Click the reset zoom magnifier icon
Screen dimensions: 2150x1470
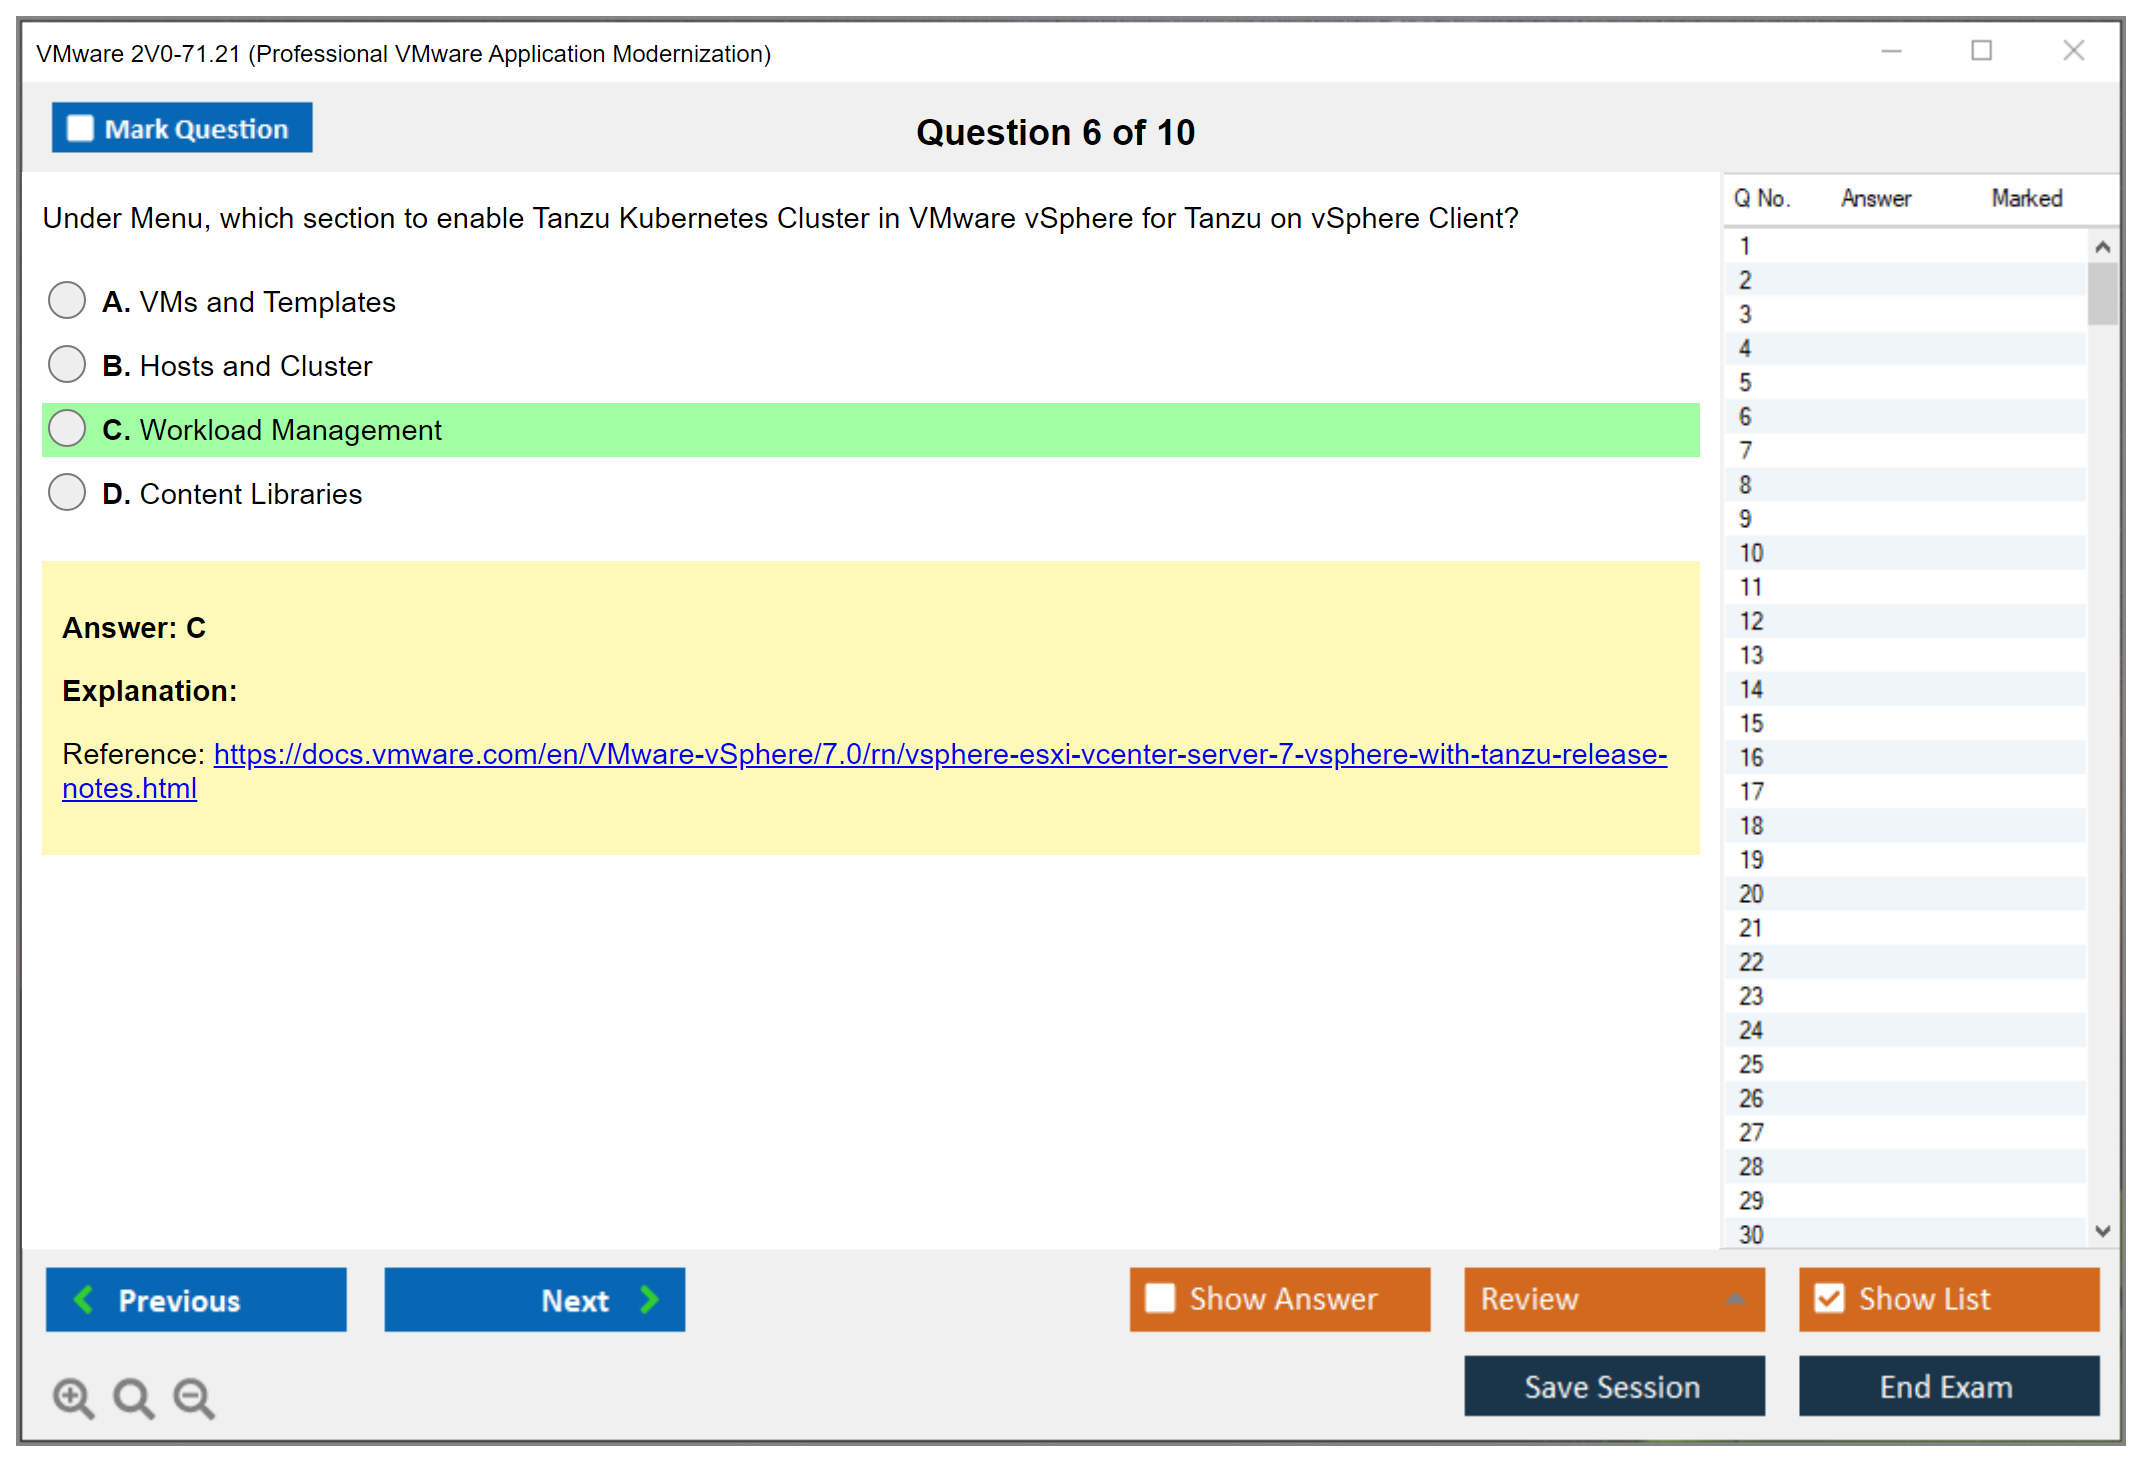[133, 1397]
